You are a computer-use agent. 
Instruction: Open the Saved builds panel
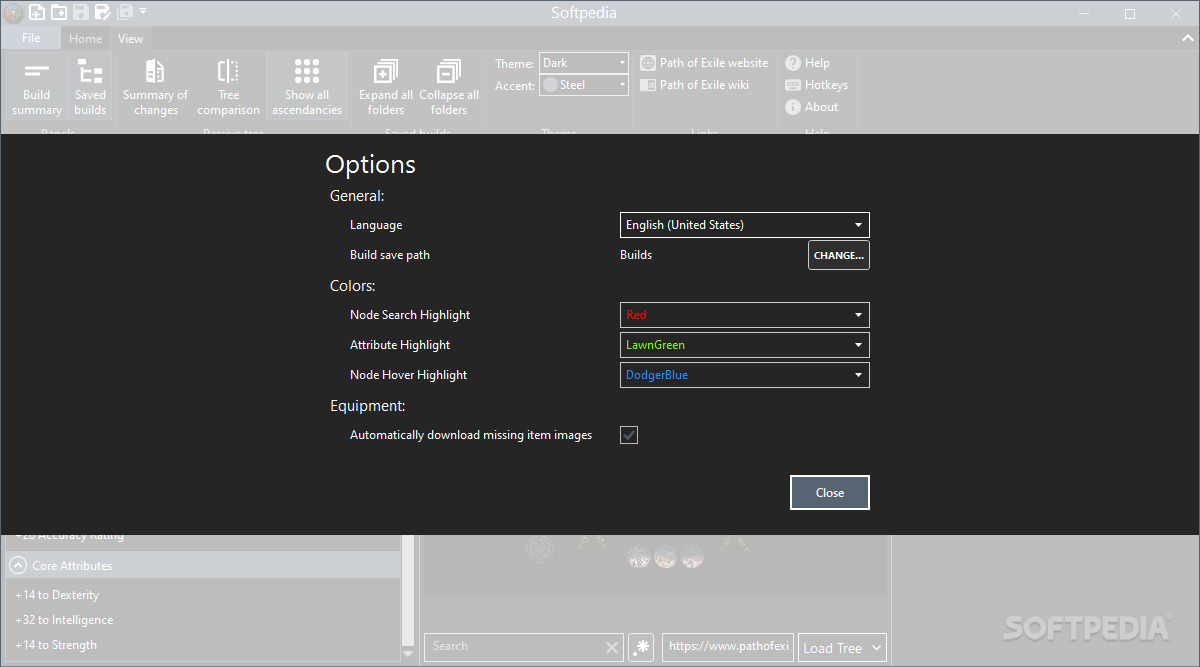tap(90, 88)
